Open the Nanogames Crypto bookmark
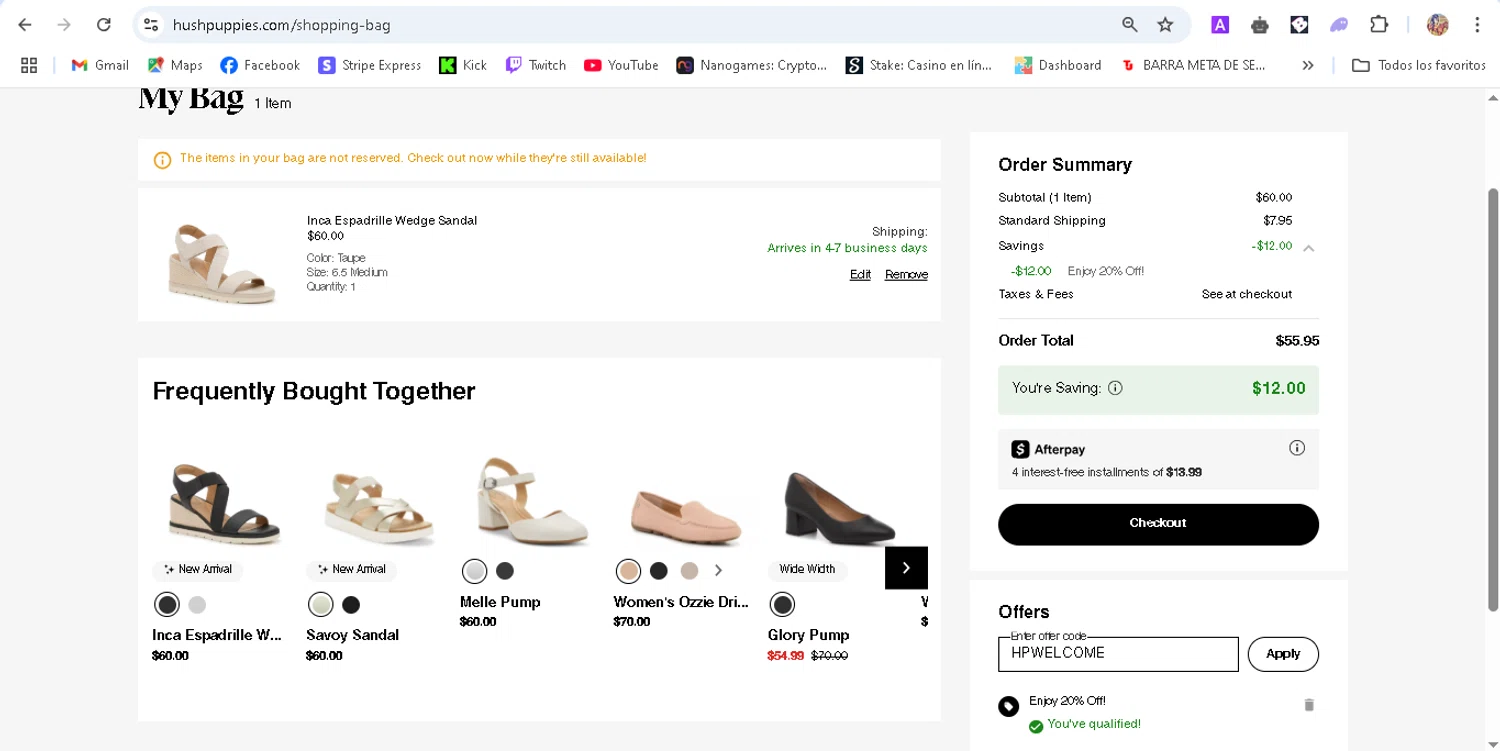 coord(752,65)
